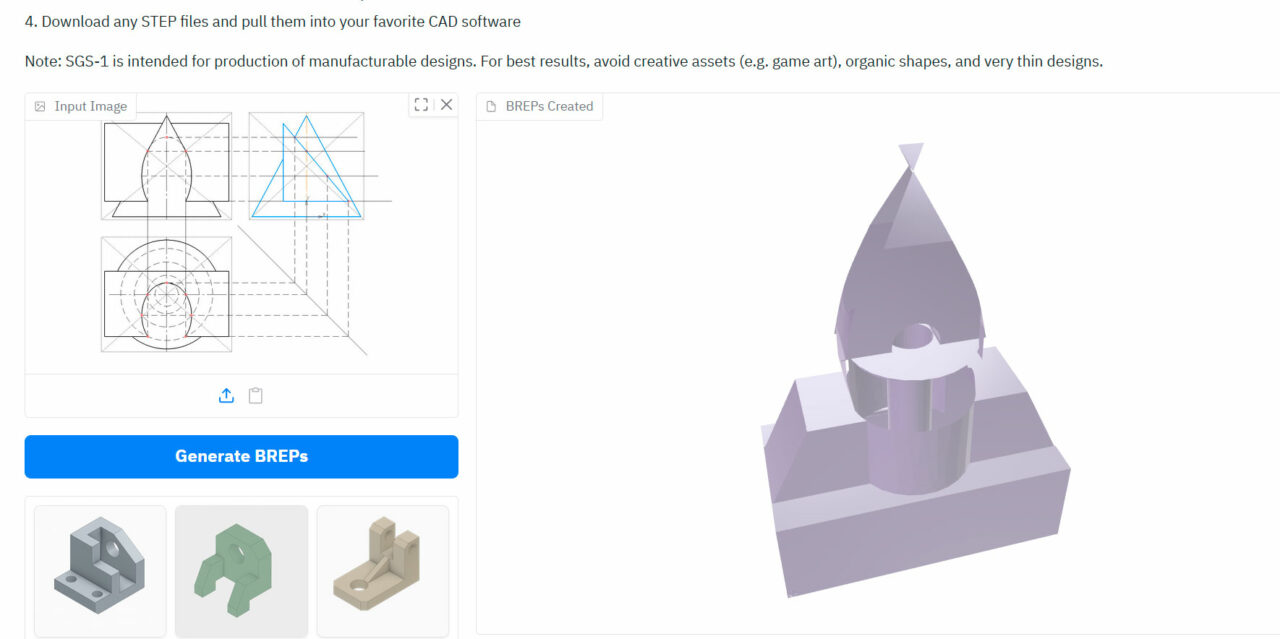Click the bottom circular plan view in drawing

coord(166,294)
